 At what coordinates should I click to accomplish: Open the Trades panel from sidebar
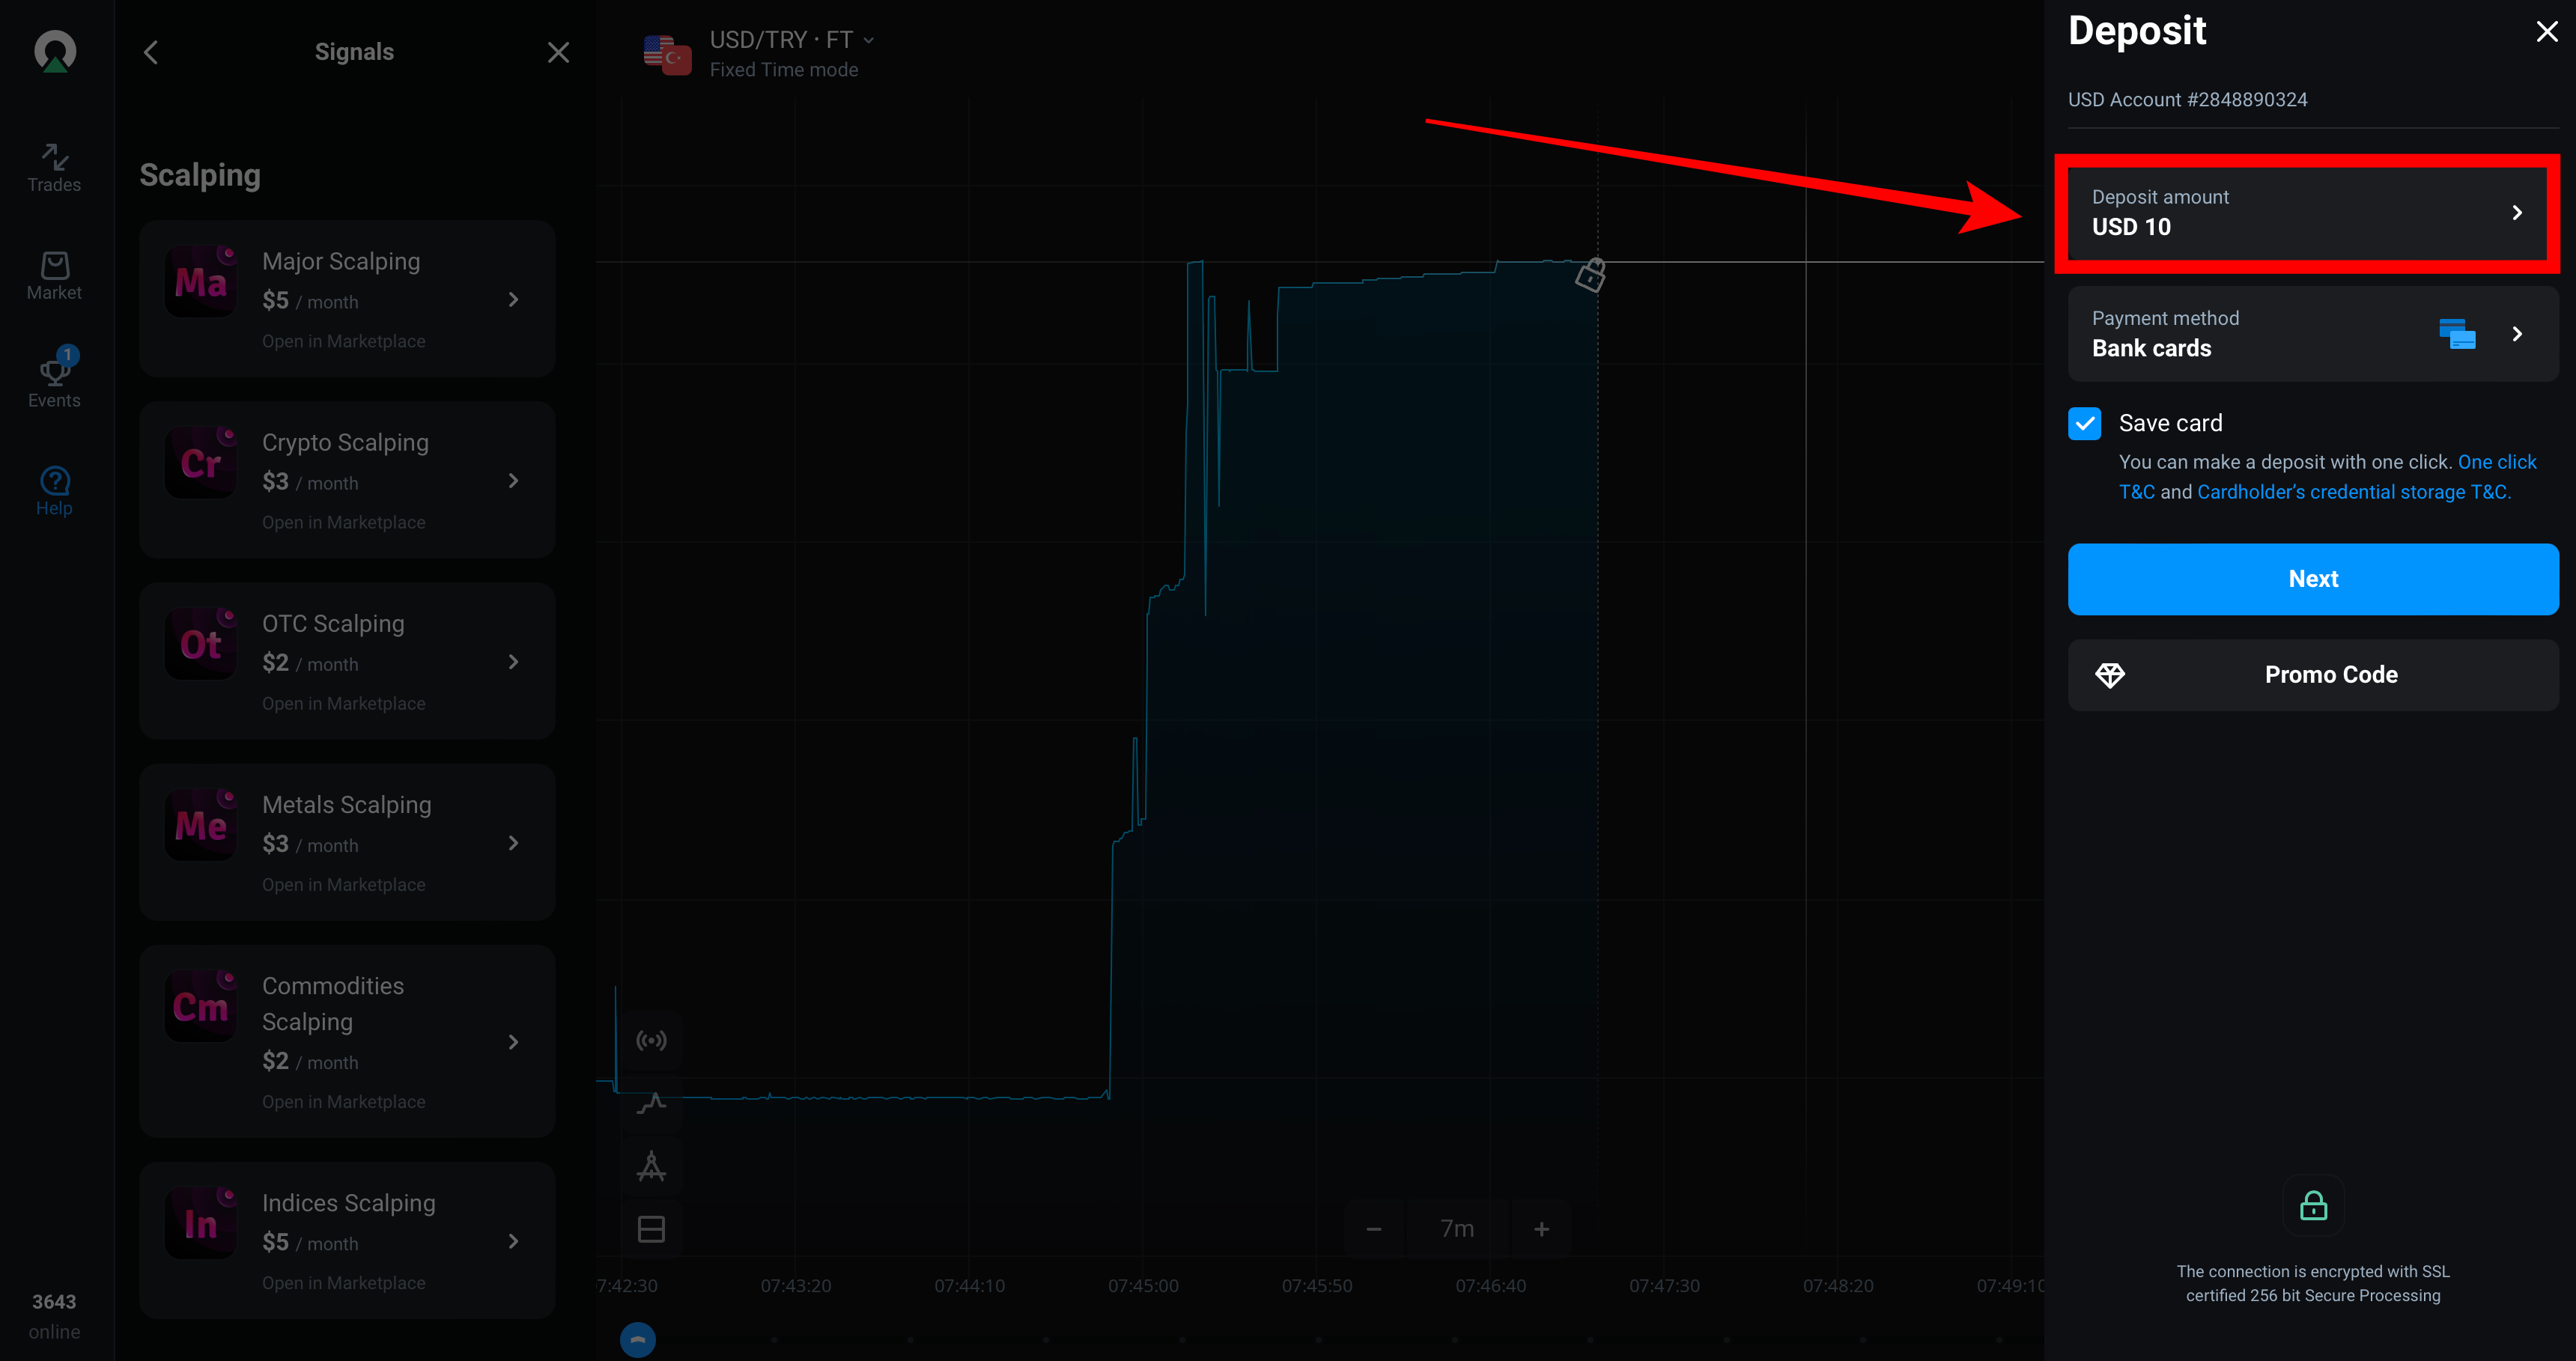pyautogui.click(x=54, y=168)
